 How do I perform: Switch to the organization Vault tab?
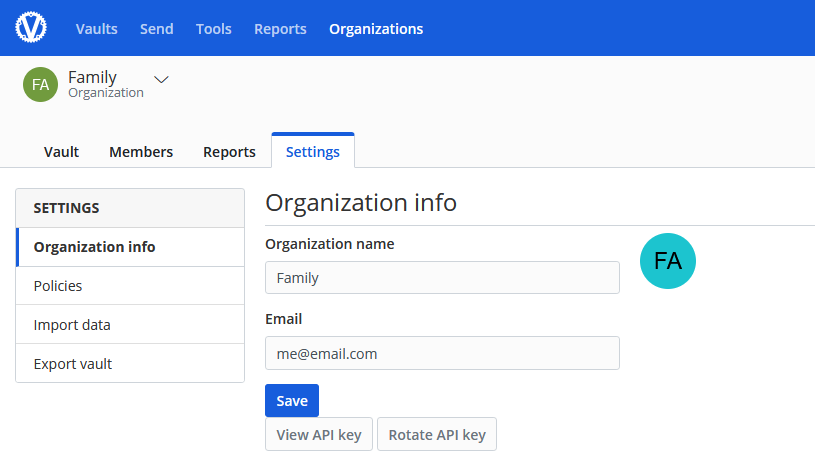pos(61,152)
